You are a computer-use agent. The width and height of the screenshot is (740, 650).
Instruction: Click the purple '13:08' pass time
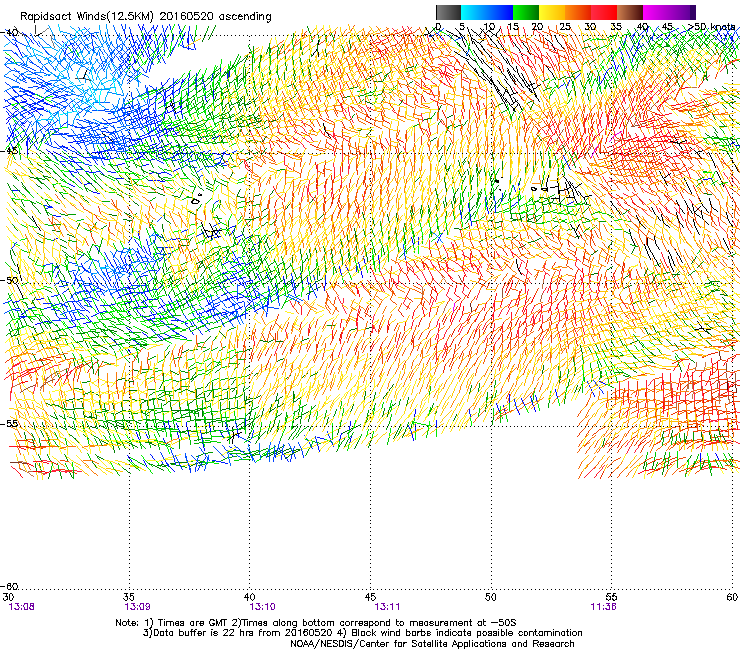pos(21,607)
